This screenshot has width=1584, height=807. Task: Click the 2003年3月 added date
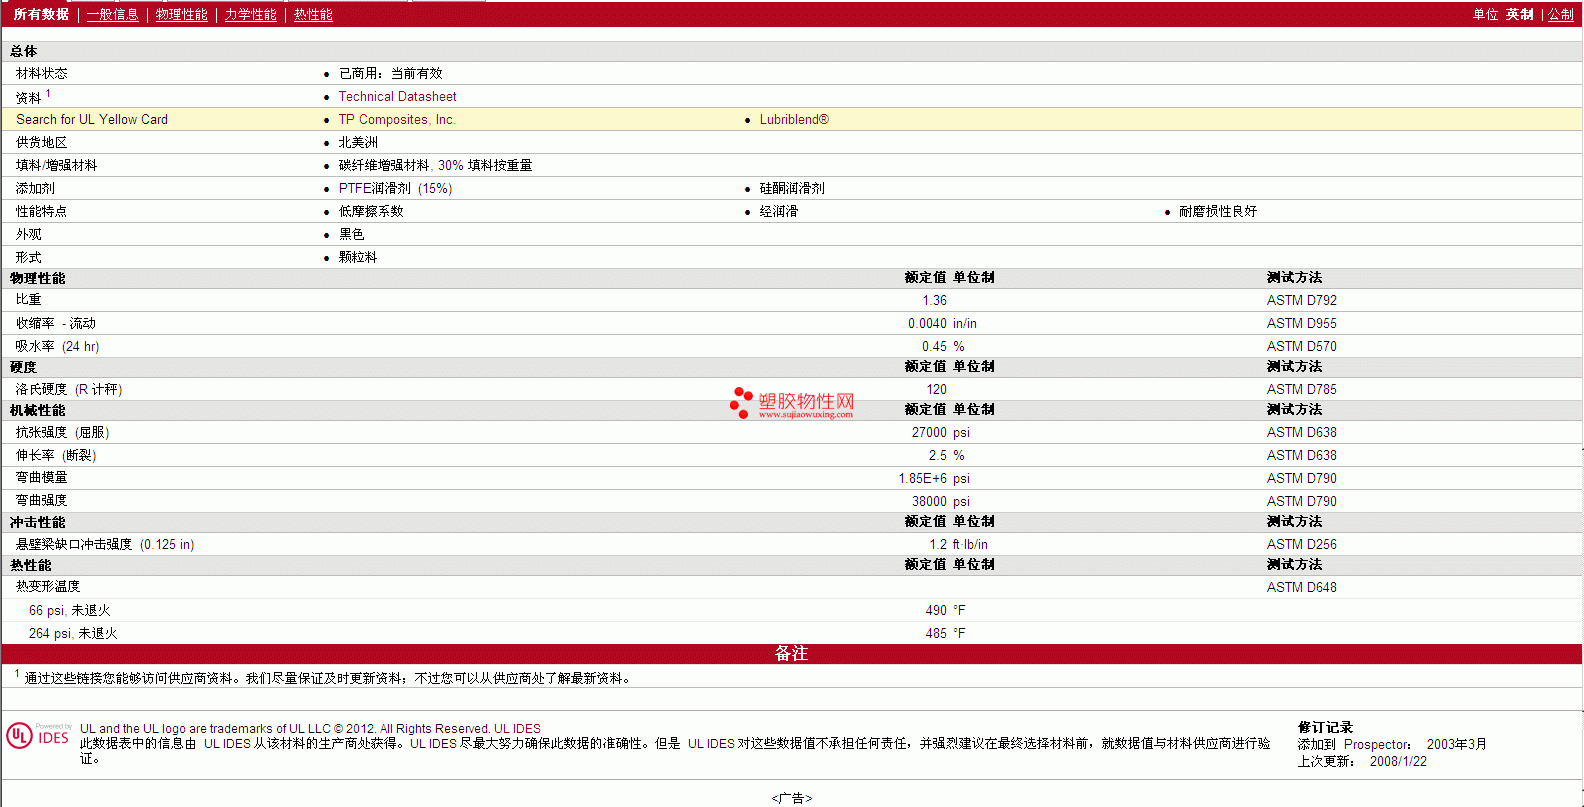(x=1456, y=744)
